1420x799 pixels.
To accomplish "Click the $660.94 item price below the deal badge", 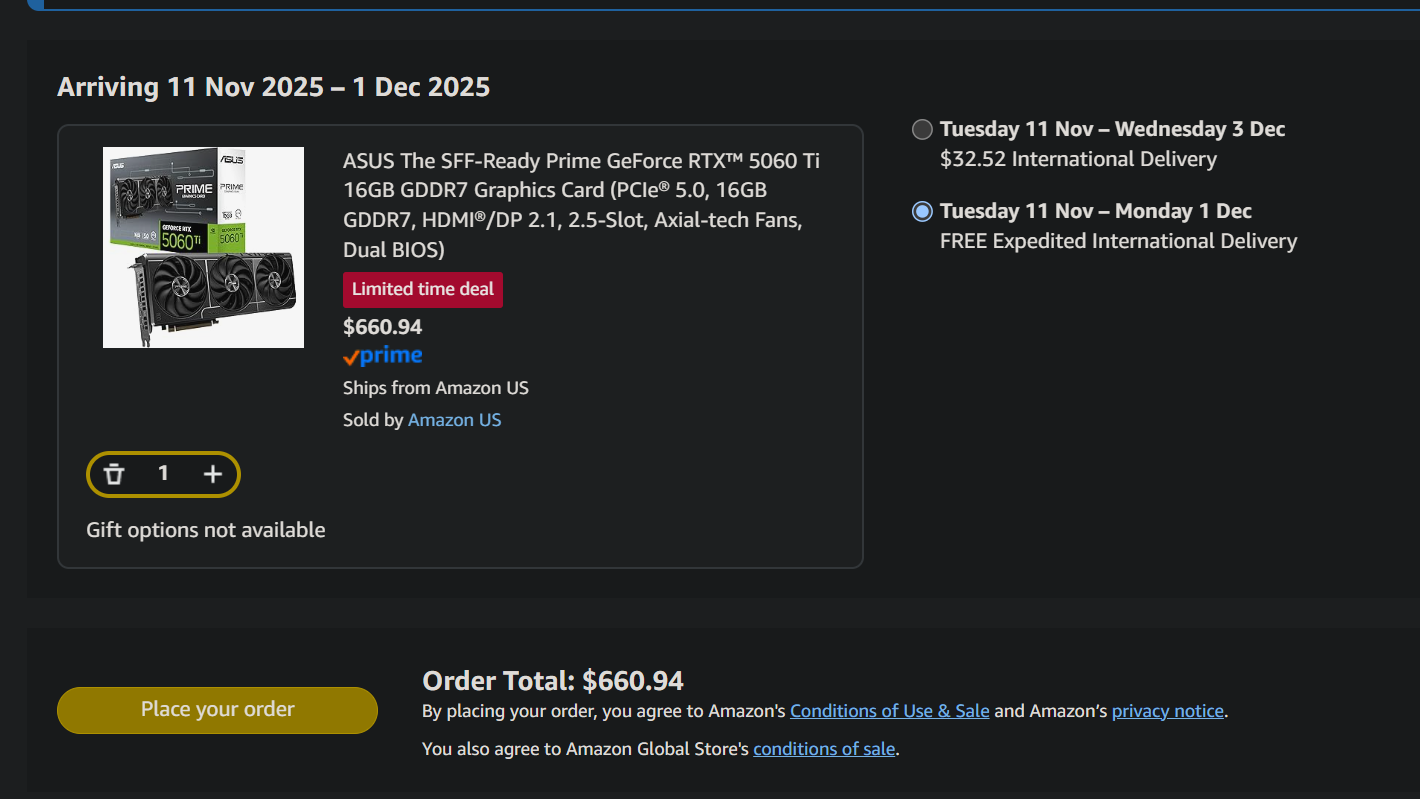I will [x=382, y=327].
